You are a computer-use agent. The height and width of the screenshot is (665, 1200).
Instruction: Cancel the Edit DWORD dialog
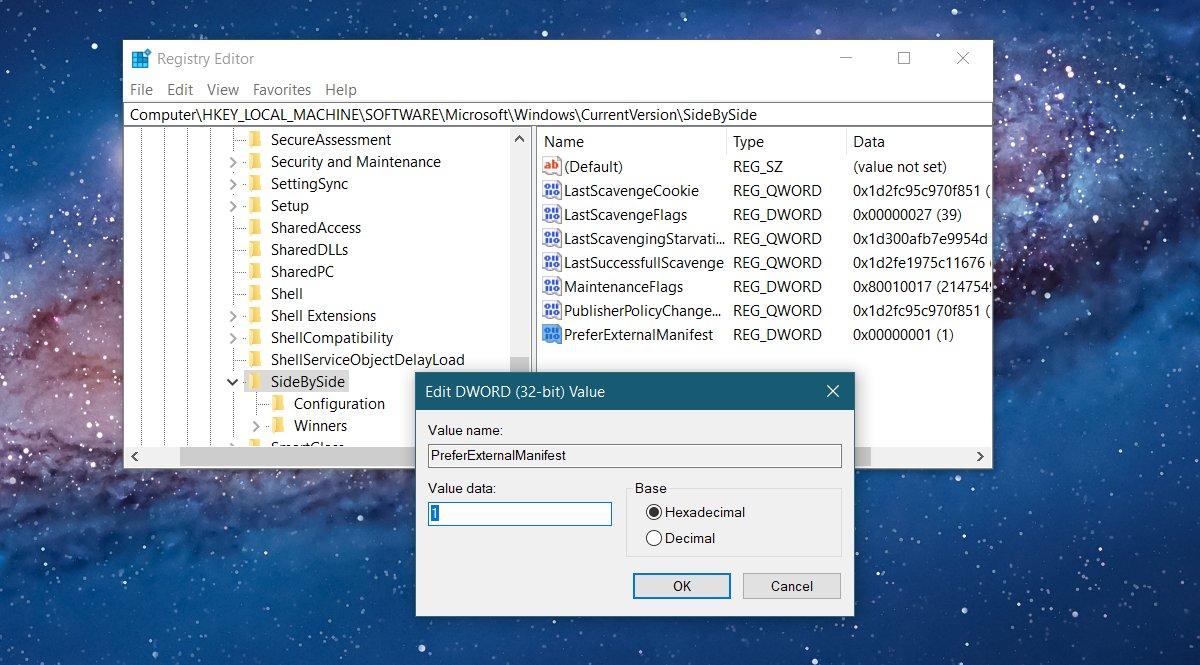click(792, 586)
